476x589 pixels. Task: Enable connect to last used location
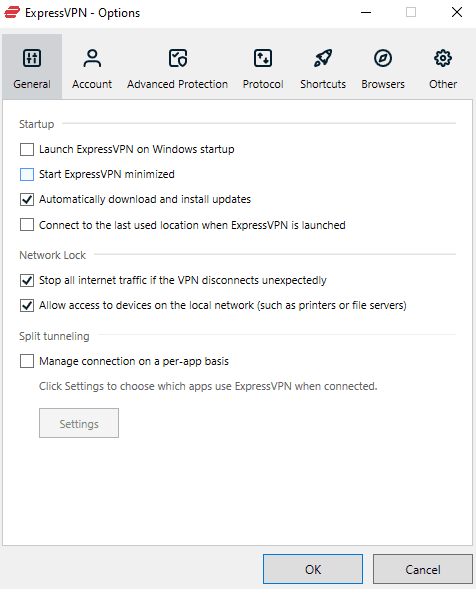[x=27, y=225]
